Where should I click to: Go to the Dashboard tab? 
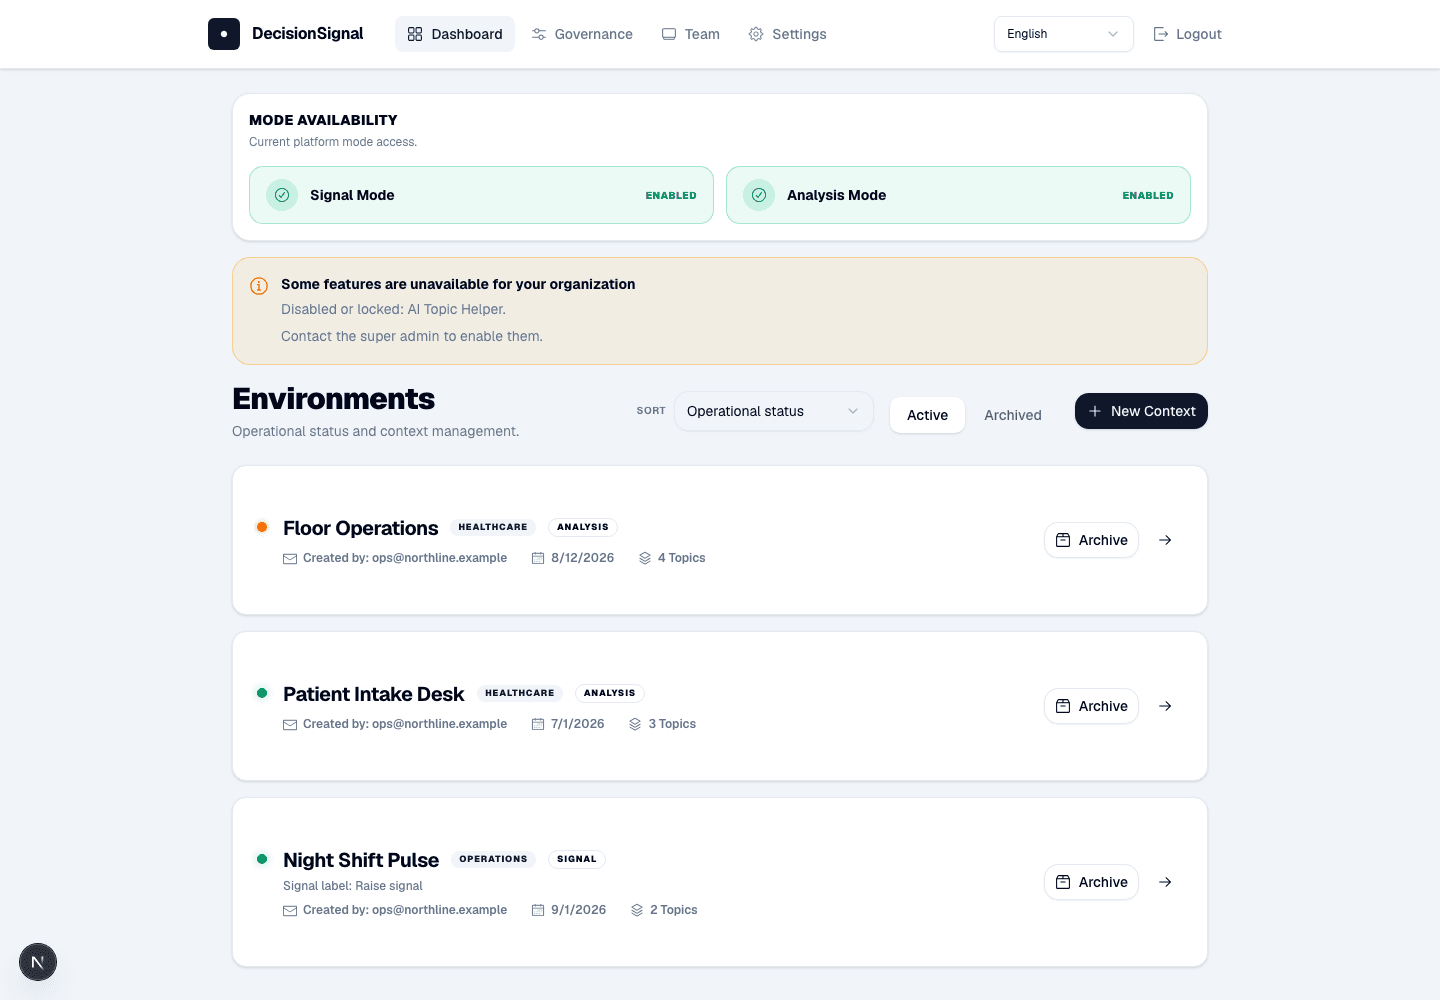click(455, 34)
